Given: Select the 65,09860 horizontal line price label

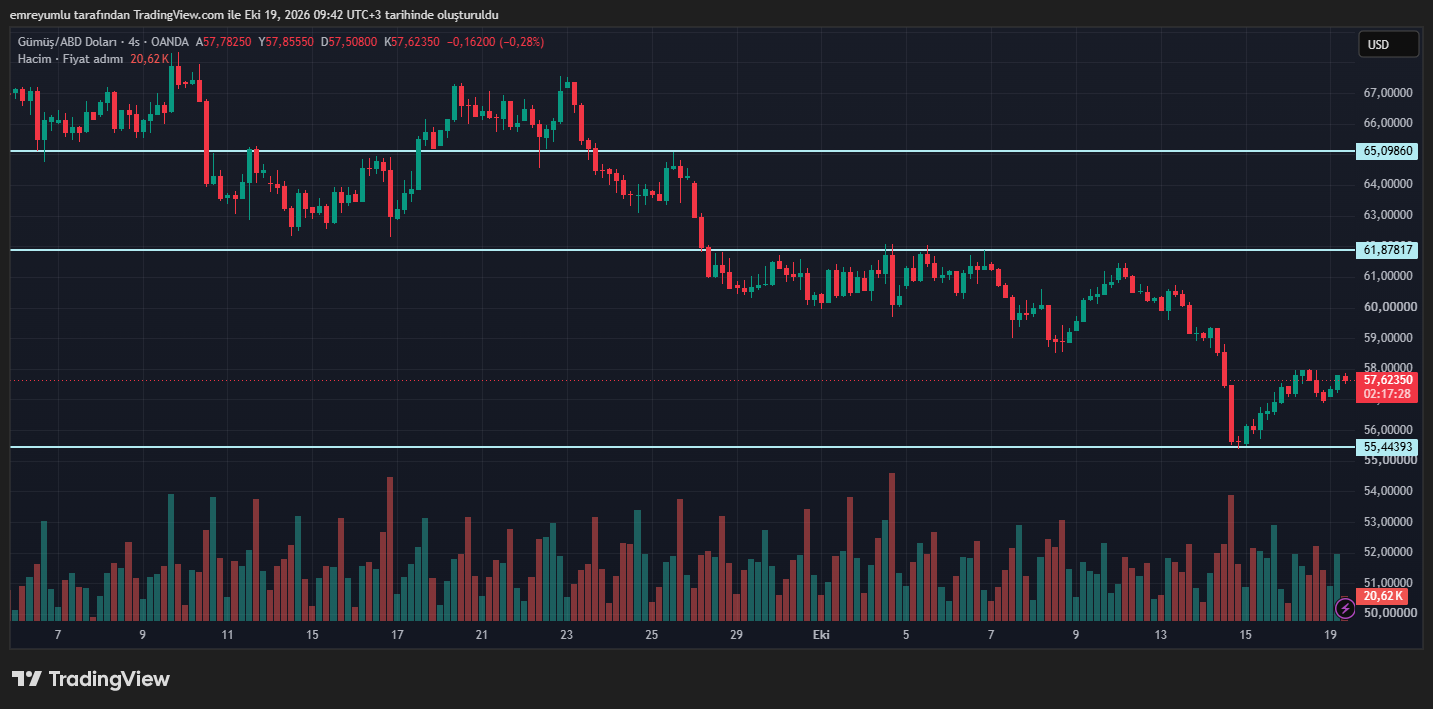Looking at the screenshot, I should tap(1388, 151).
